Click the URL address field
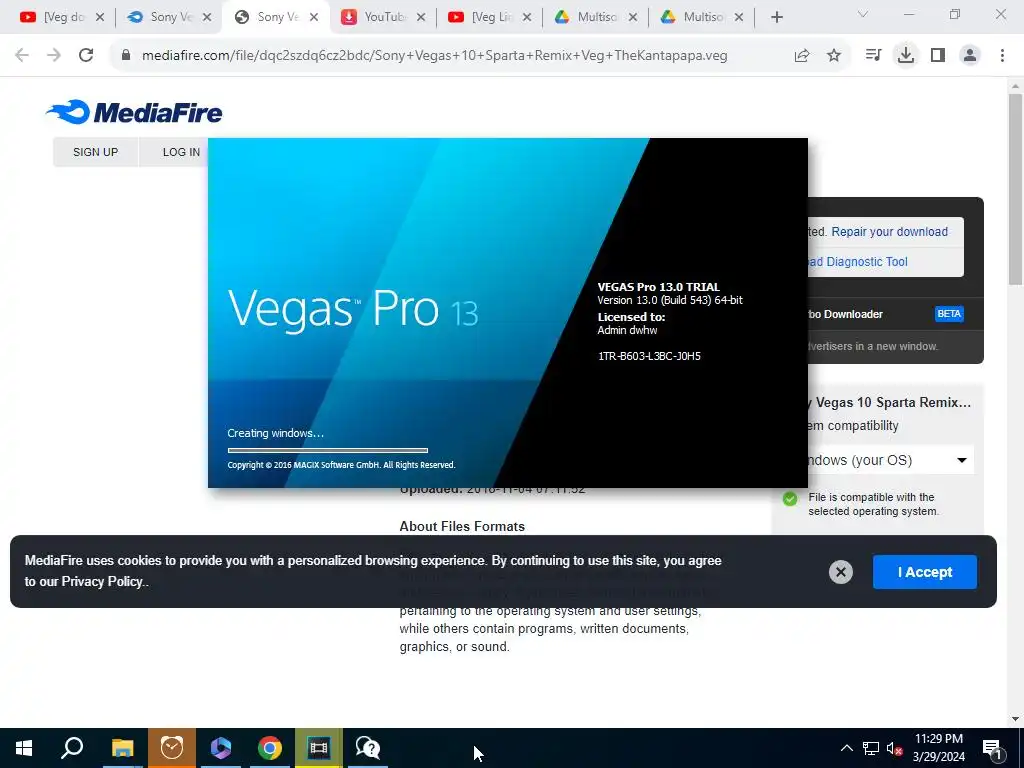Image resolution: width=1024 pixels, height=768 pixels. click(x=434, y=56)
